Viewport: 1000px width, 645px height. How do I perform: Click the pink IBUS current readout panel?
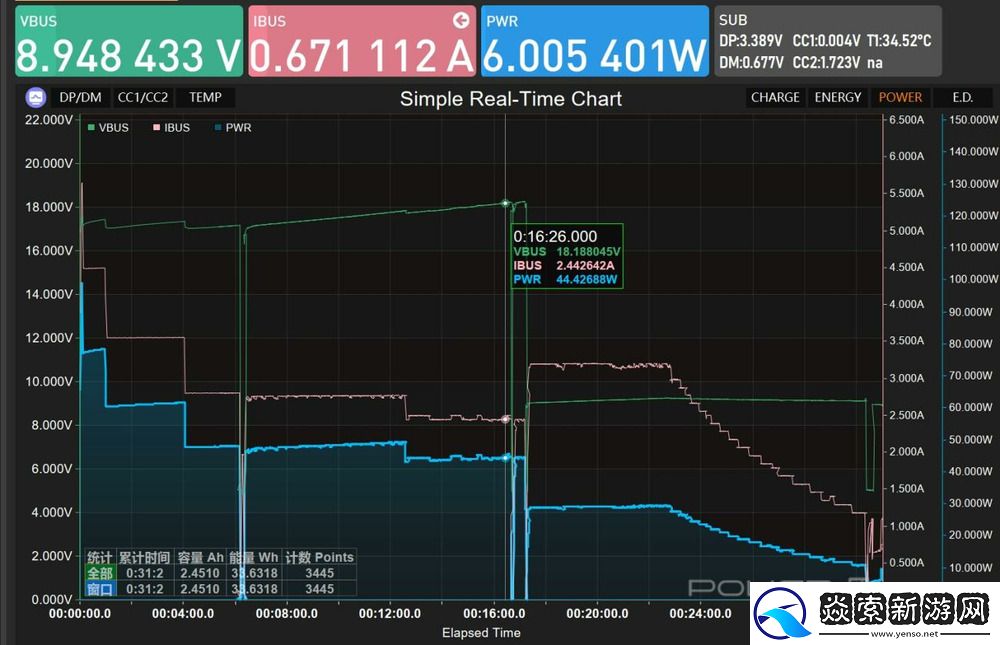point(362,41)
